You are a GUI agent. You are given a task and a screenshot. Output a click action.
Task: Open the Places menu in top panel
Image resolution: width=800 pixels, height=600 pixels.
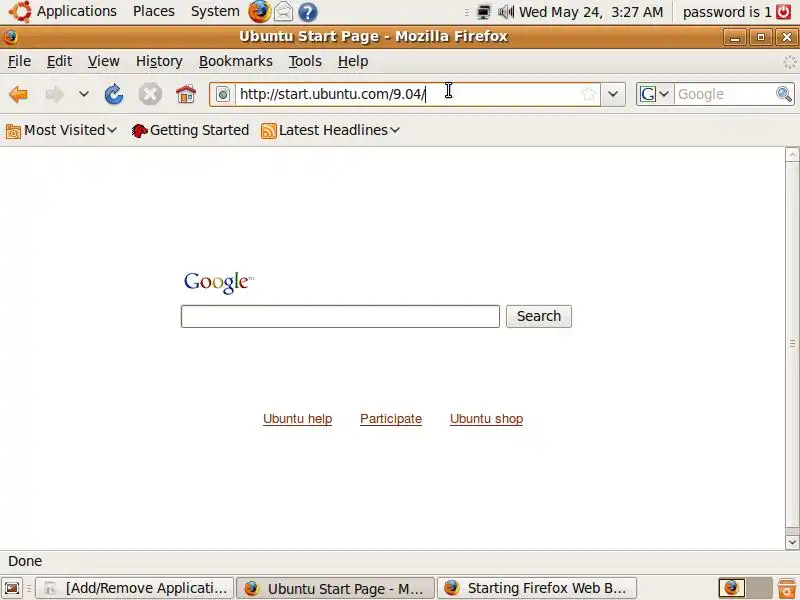[x=154, y=11]
